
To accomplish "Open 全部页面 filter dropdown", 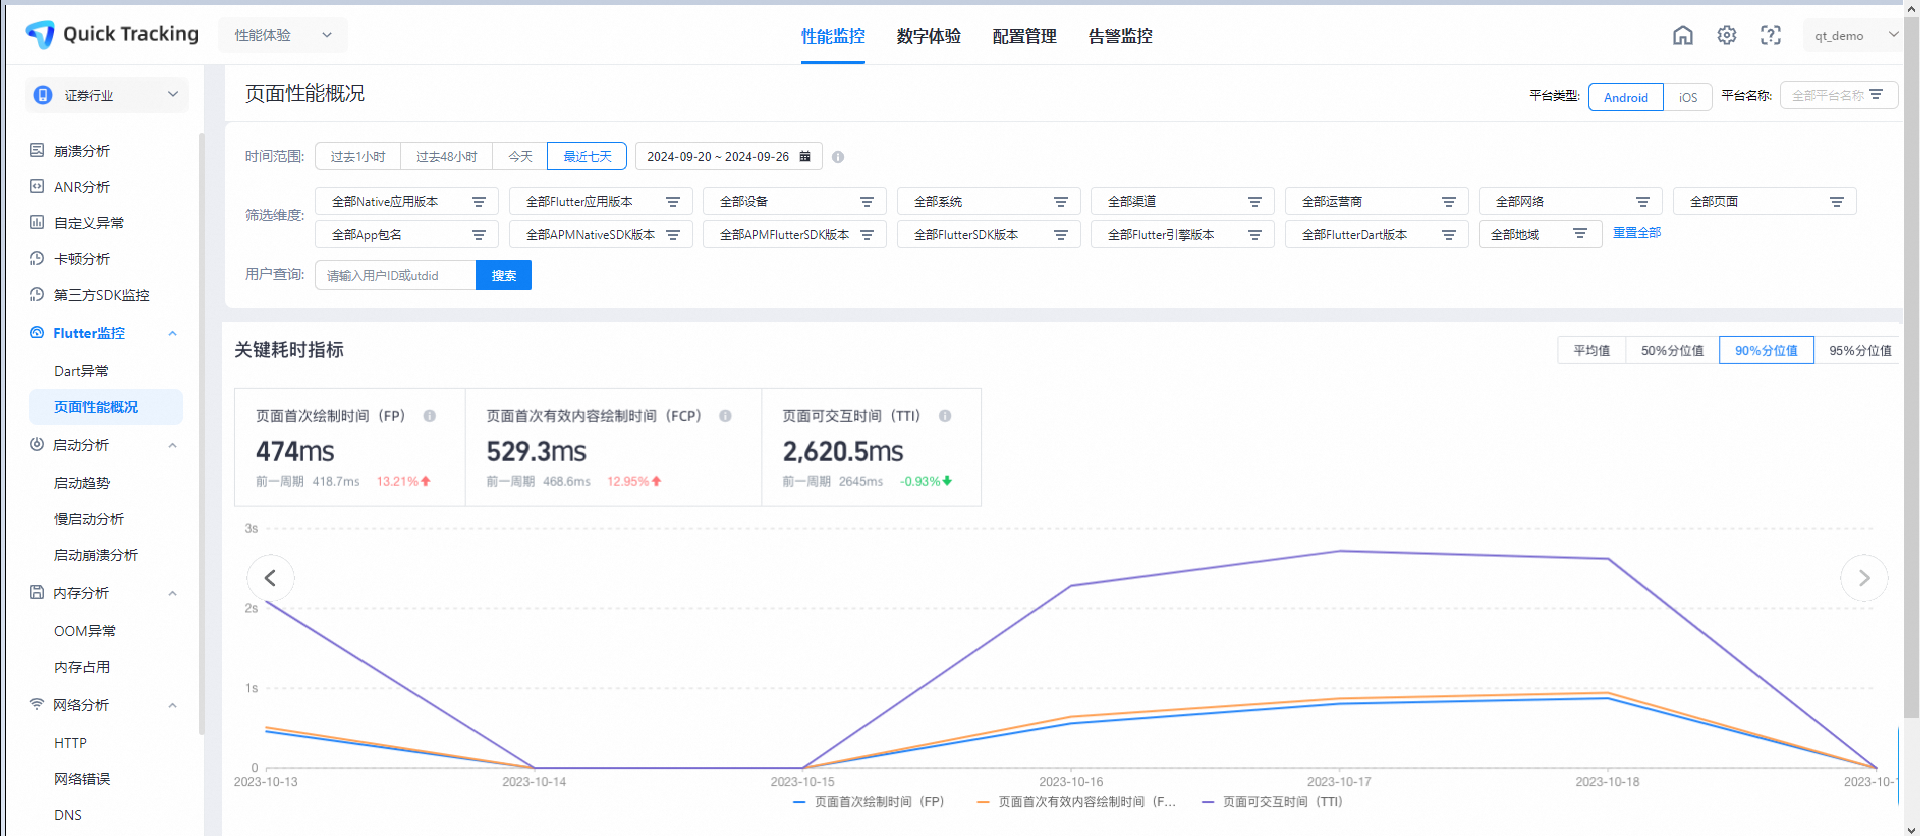I will tap(1765, 201).
